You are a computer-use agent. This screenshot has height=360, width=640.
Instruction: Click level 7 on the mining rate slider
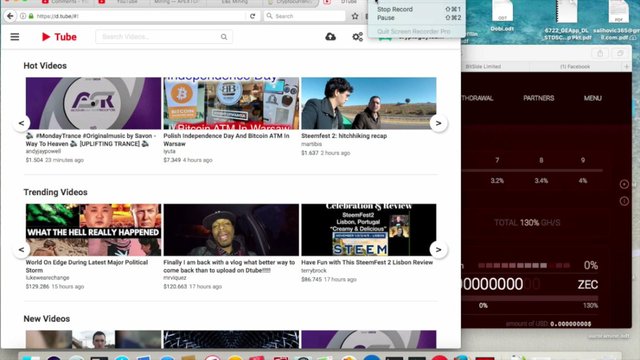click(x=497, y=160)
